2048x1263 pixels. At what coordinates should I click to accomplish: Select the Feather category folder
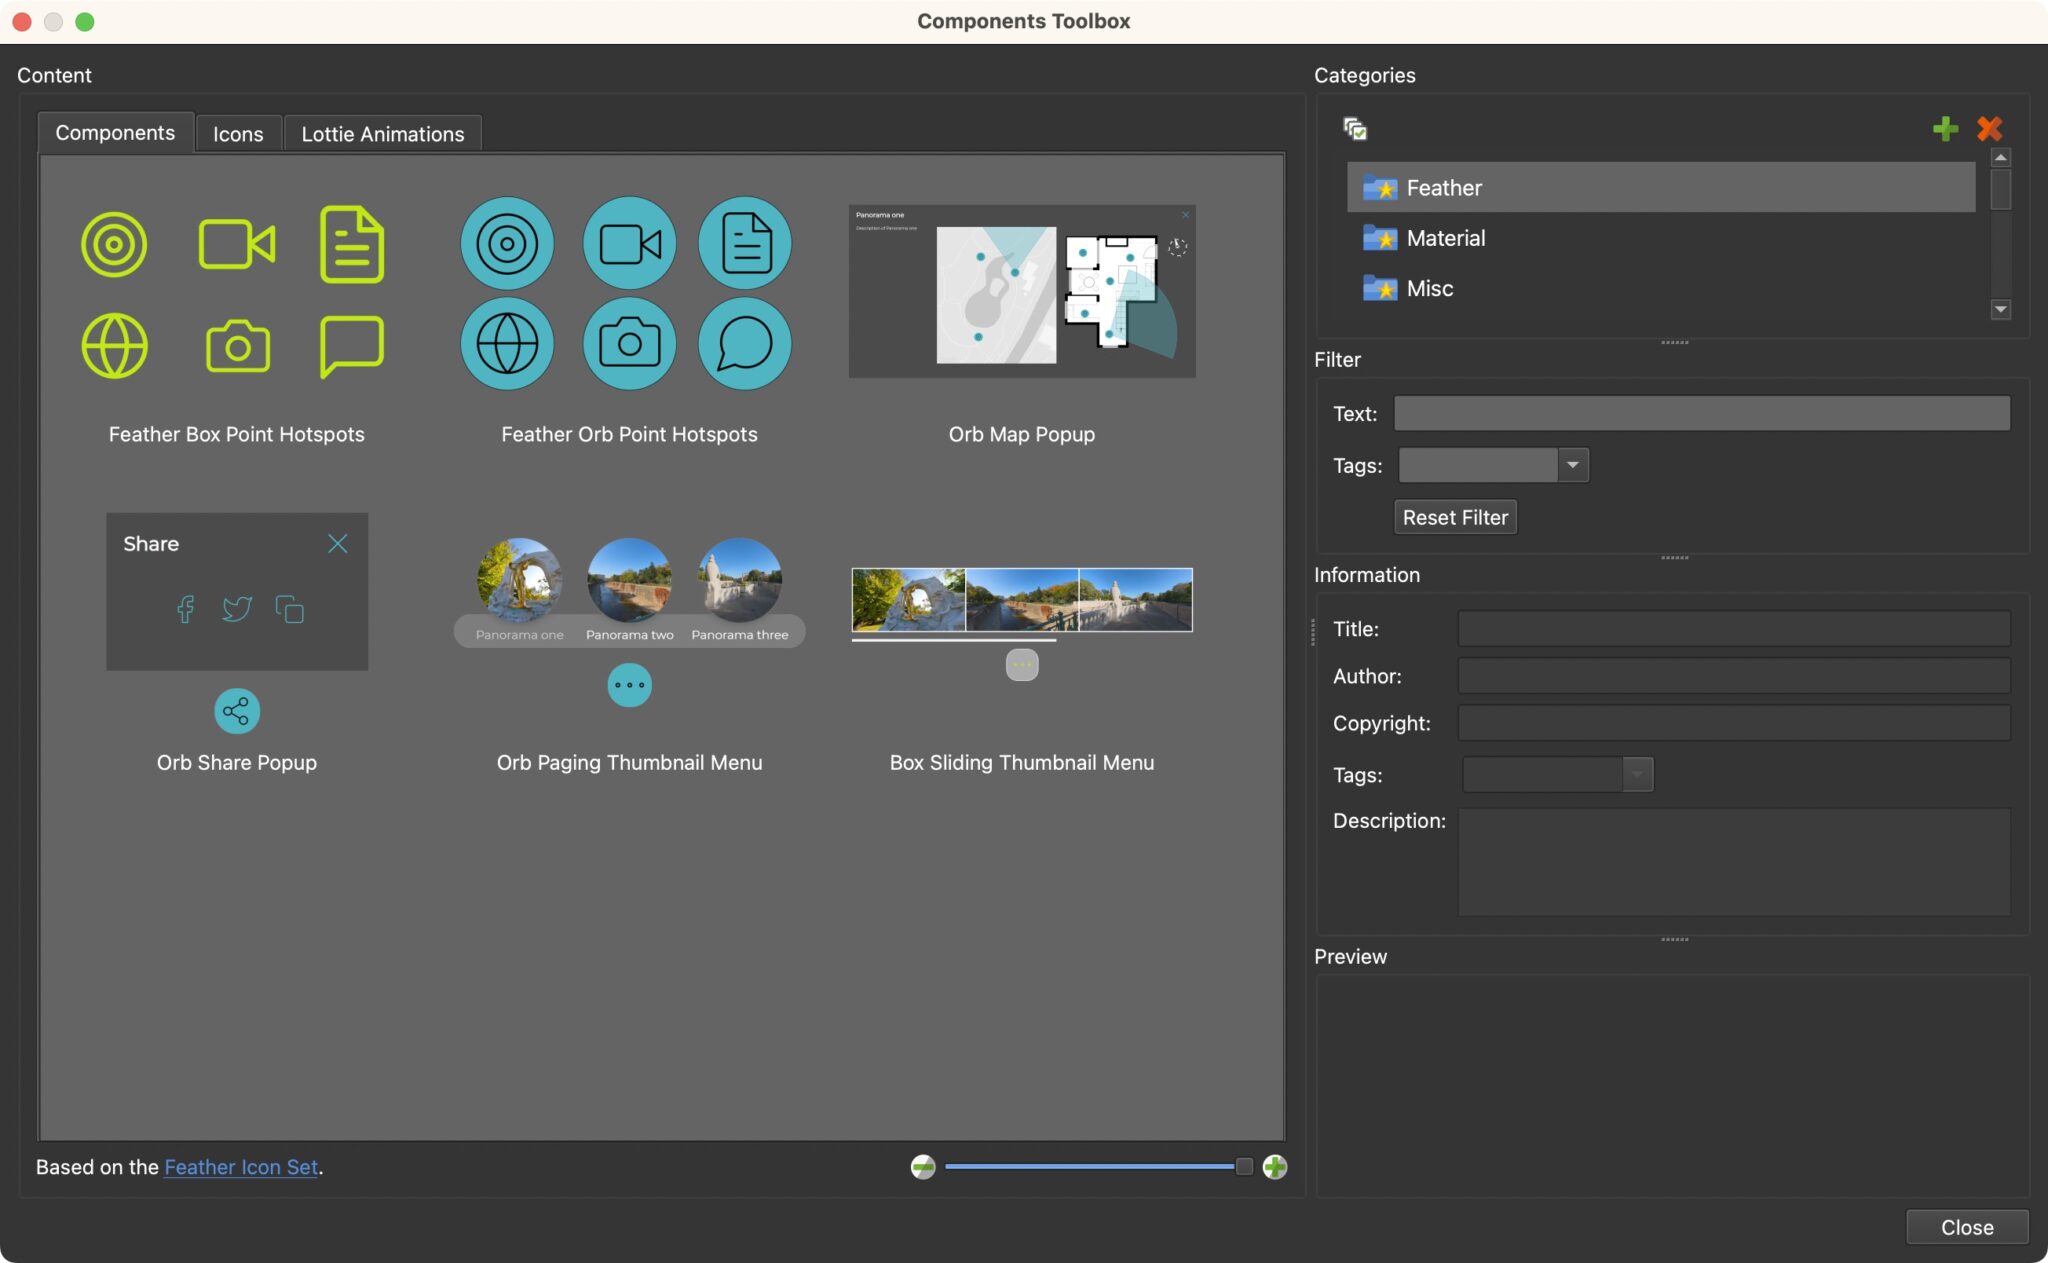(1661, 187)
